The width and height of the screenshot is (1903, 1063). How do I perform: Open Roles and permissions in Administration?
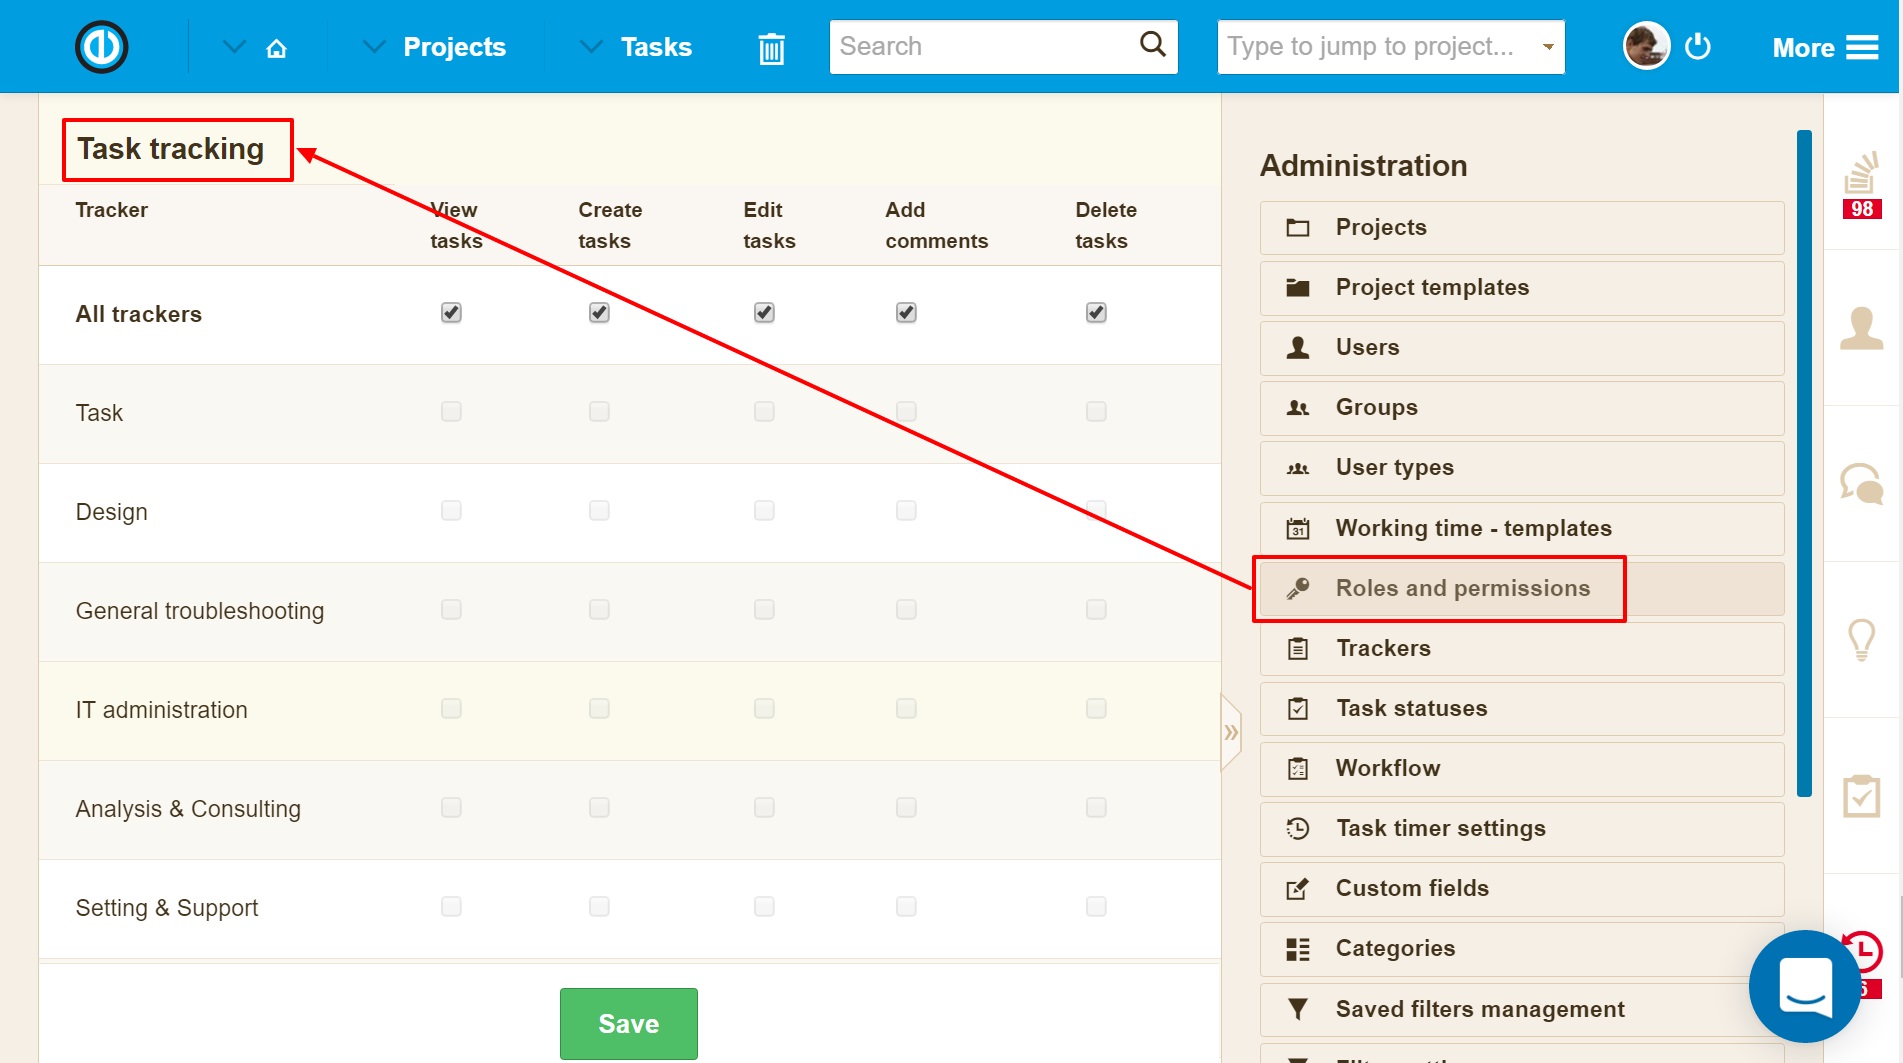tap(1462, 589)
